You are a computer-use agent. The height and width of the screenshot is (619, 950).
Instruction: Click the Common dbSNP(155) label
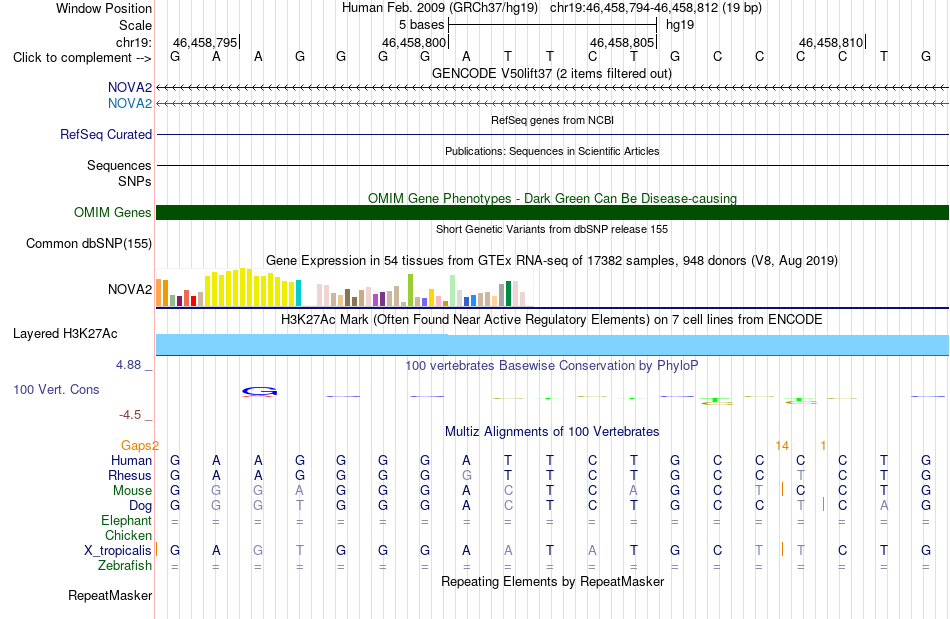(x=89, y=243)
